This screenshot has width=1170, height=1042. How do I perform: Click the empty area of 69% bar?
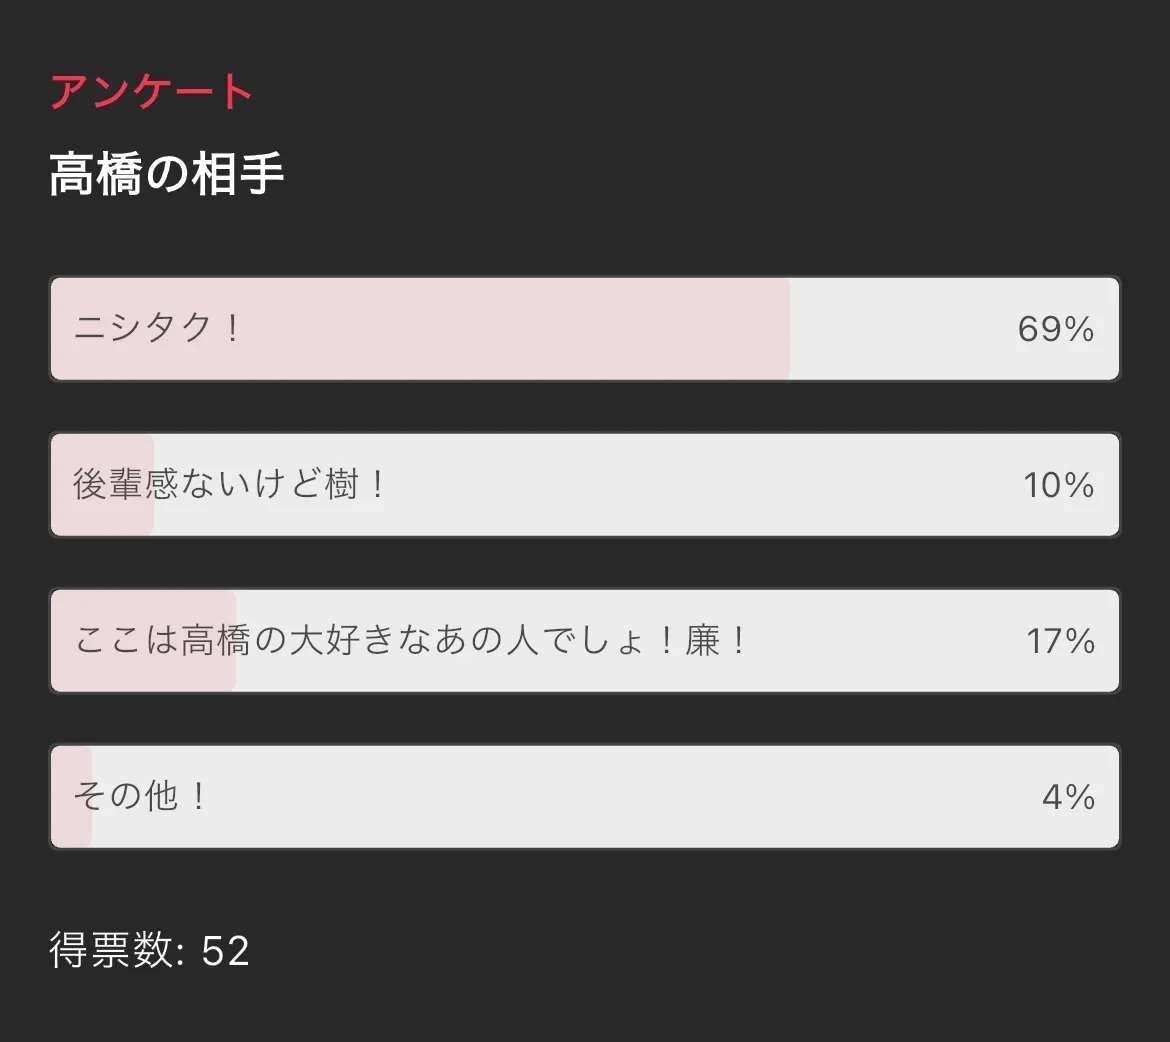900,329
